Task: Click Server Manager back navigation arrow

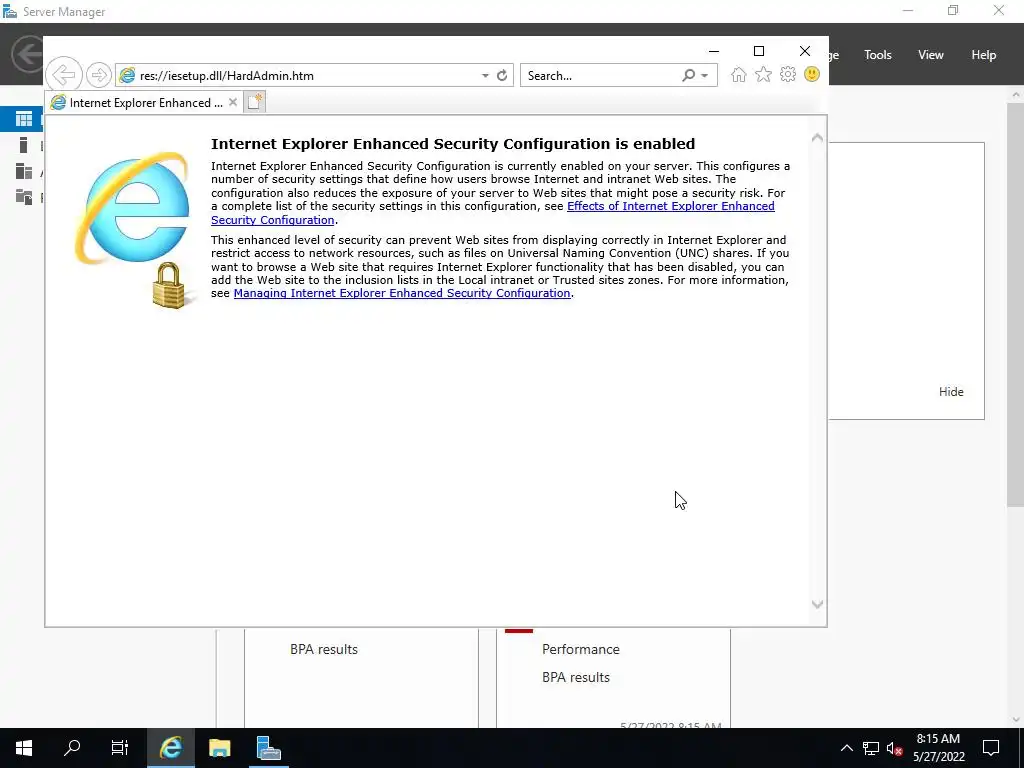Action: click(27, 54)
